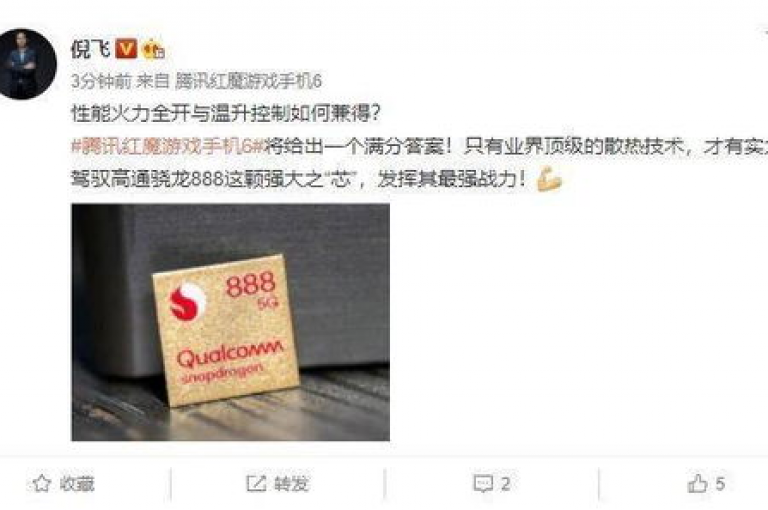The image size is (768, 510).
Task: Toggle the thumbs-up like icon
Action: [x=697, y=484]
